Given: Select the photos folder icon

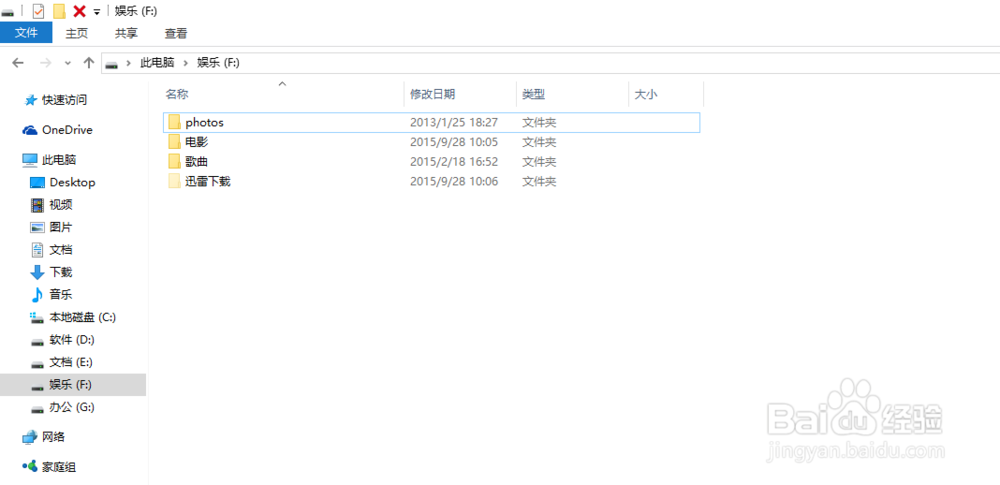Looking at the screenshot, I should (x=174, y=122).
